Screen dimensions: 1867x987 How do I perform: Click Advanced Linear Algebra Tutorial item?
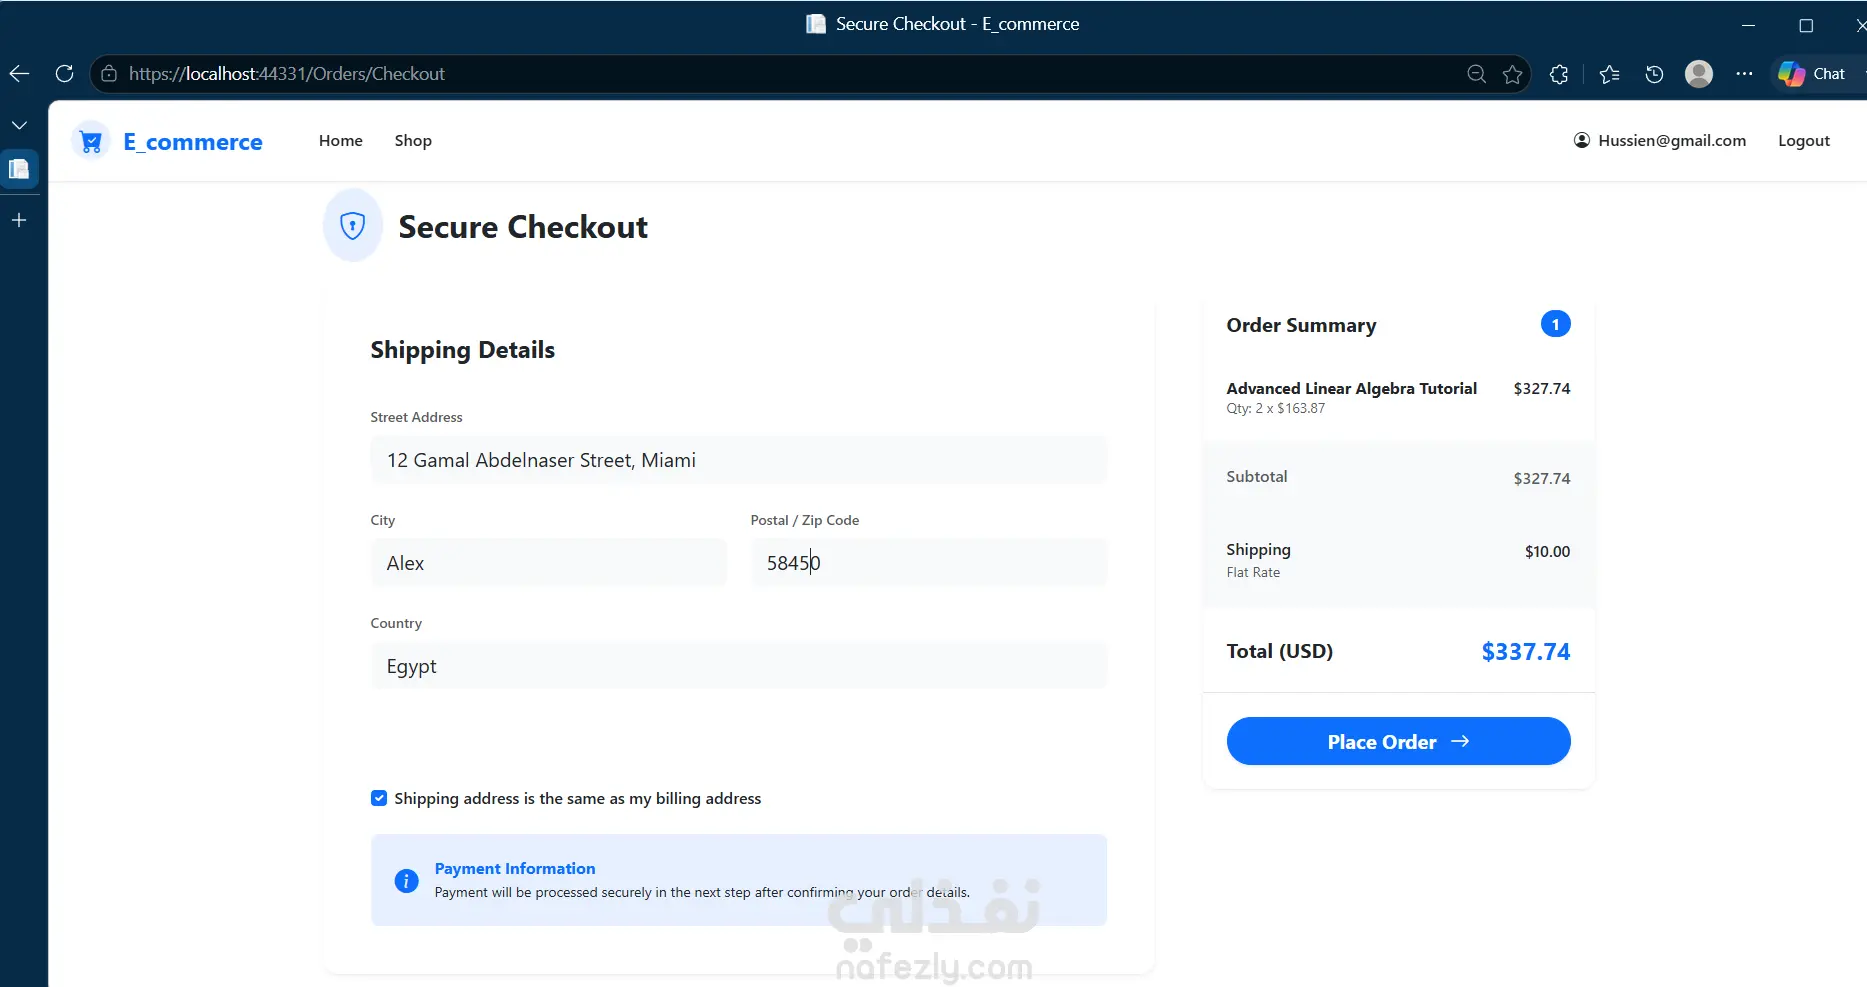pos(1352,389)
